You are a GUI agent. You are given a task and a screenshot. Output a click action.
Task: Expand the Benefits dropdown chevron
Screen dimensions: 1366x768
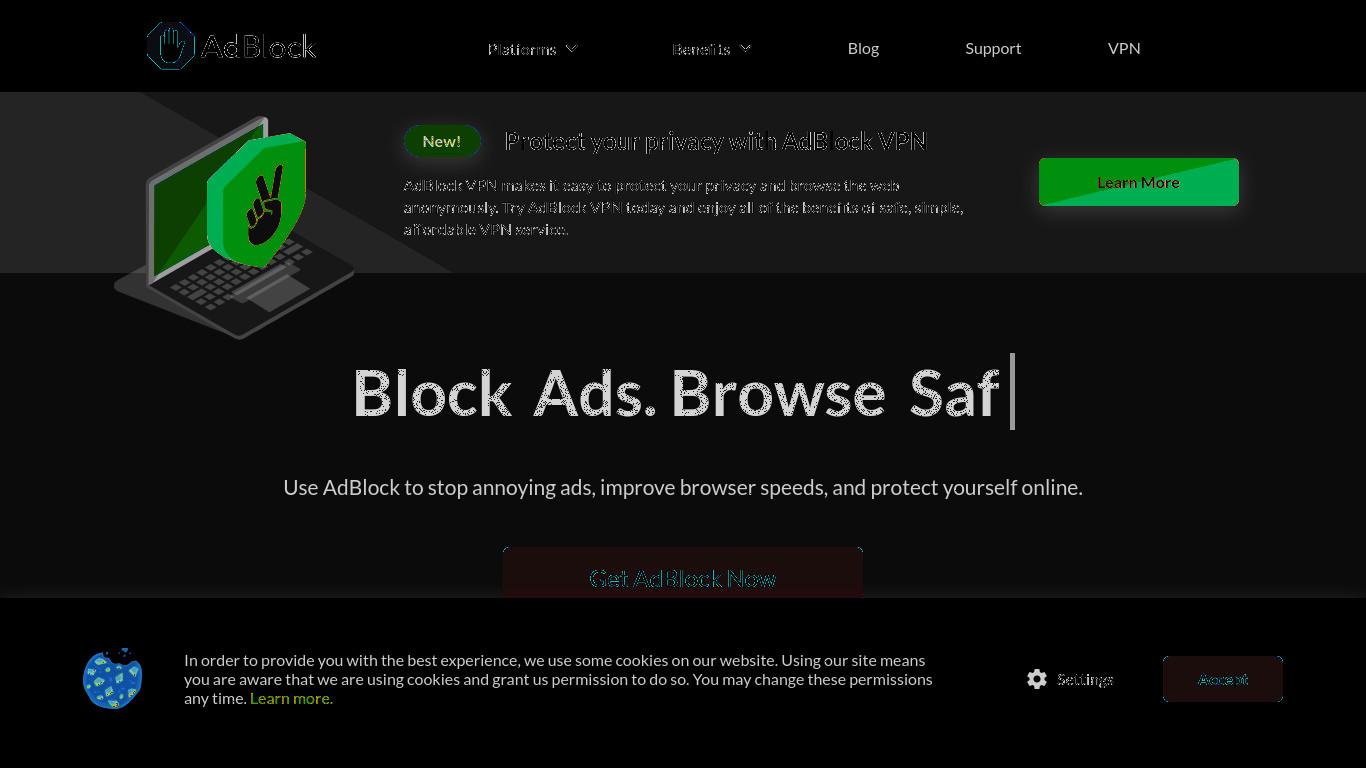click(745, 48)
